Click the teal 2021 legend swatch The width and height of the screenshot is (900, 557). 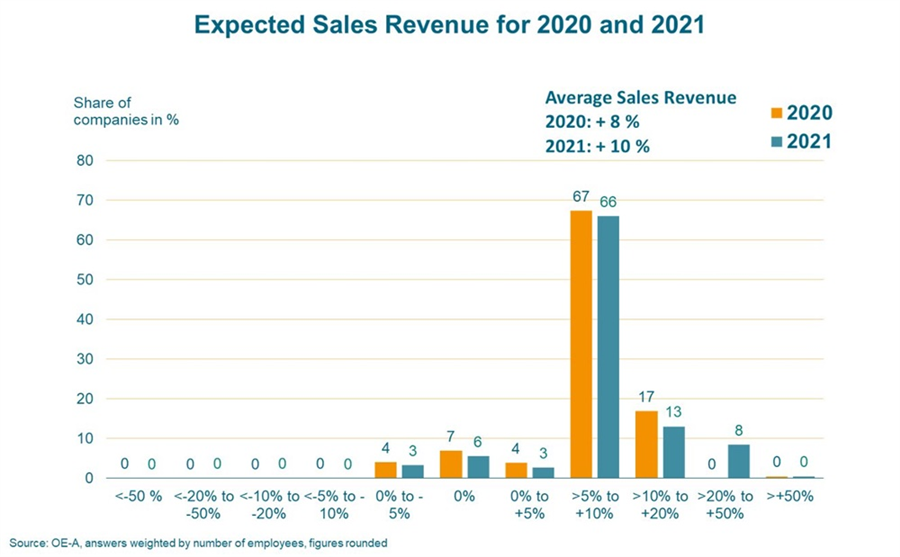777,141
